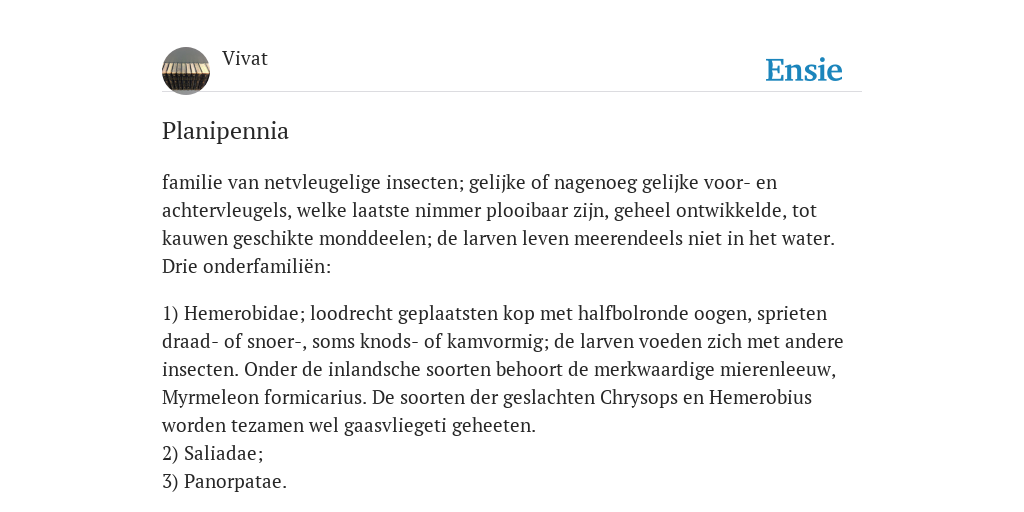Click the '3) Panorpatae.' list entry
The height and width of the screenshot is (512, 1024).
[225, 482]
